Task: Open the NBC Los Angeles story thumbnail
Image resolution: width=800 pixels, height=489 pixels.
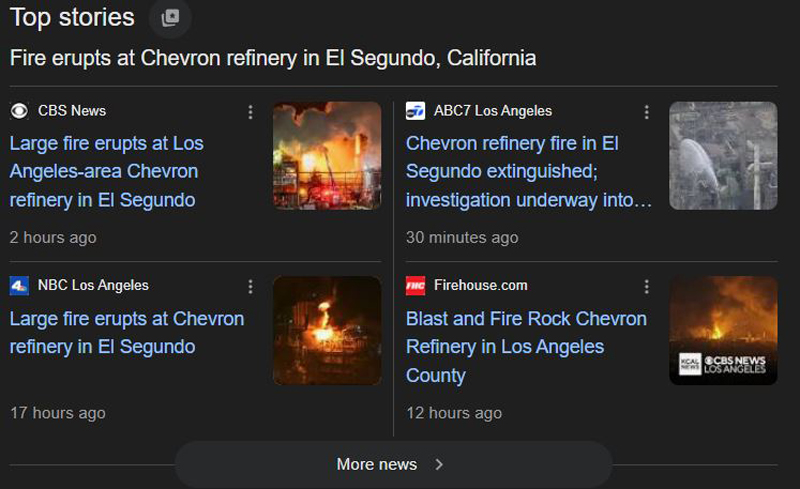Action: click(x=327, y=330)
